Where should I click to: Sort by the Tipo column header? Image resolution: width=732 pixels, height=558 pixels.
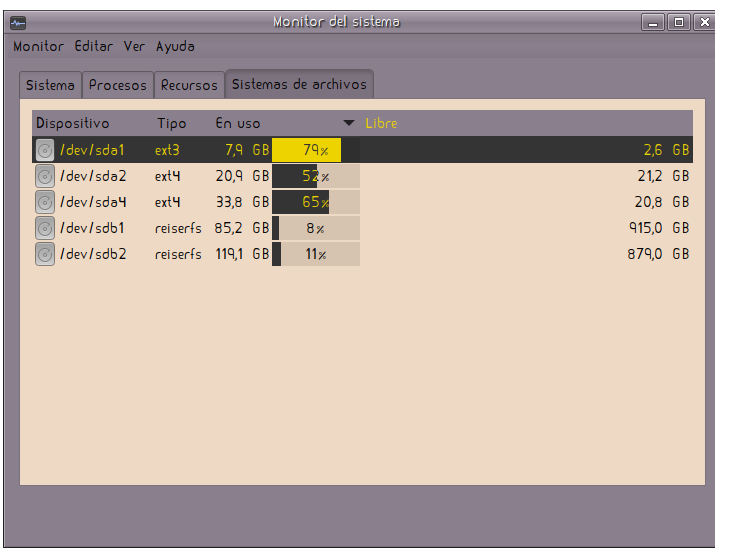click(x=171, y=123)
